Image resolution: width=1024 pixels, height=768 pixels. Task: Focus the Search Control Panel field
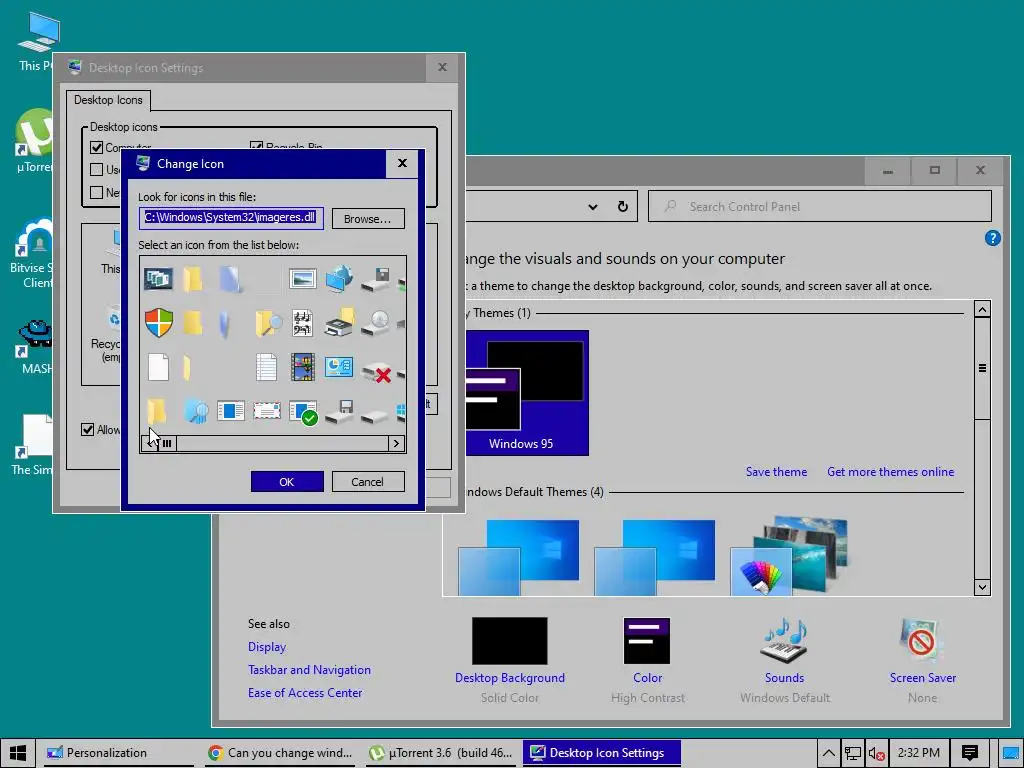click(820, 206)
